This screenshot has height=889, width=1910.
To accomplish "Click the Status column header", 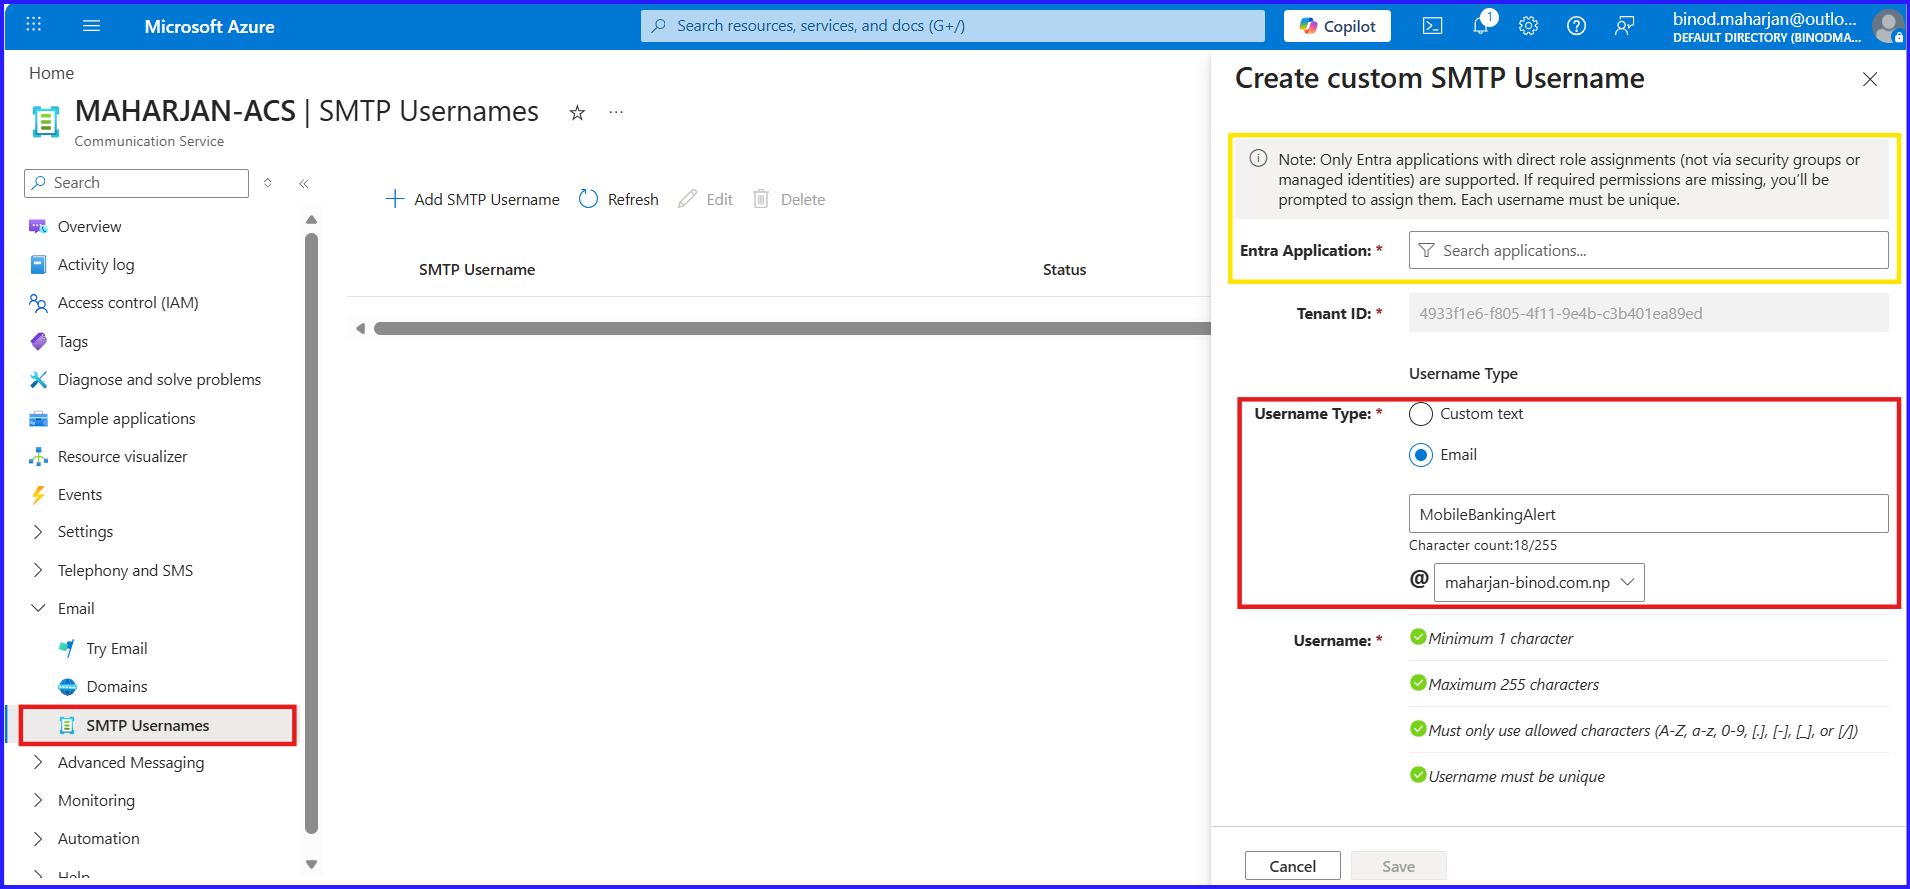I will click(x=1064, y=270).
